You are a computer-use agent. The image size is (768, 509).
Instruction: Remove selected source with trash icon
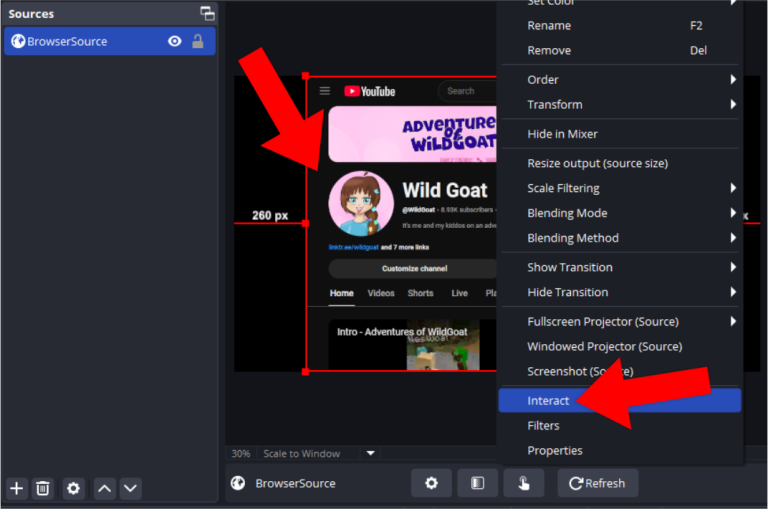coord(43,488)
